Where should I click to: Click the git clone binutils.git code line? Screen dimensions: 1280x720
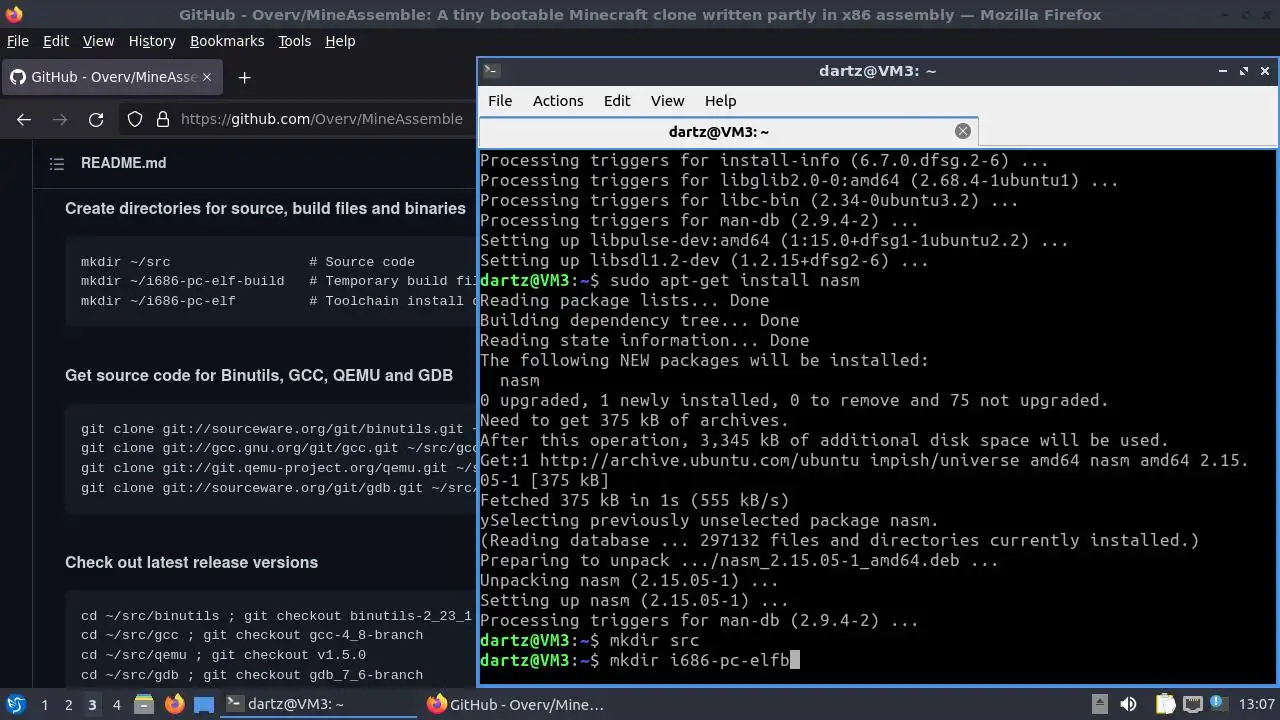(278, 429)
